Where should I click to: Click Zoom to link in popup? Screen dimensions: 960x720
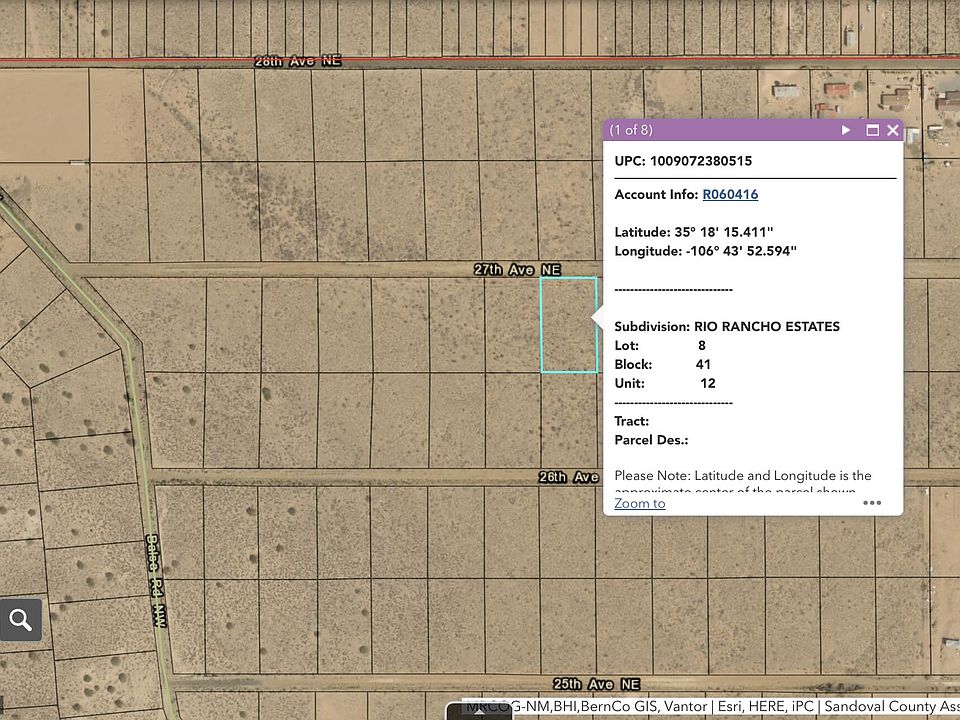point(640,503)
